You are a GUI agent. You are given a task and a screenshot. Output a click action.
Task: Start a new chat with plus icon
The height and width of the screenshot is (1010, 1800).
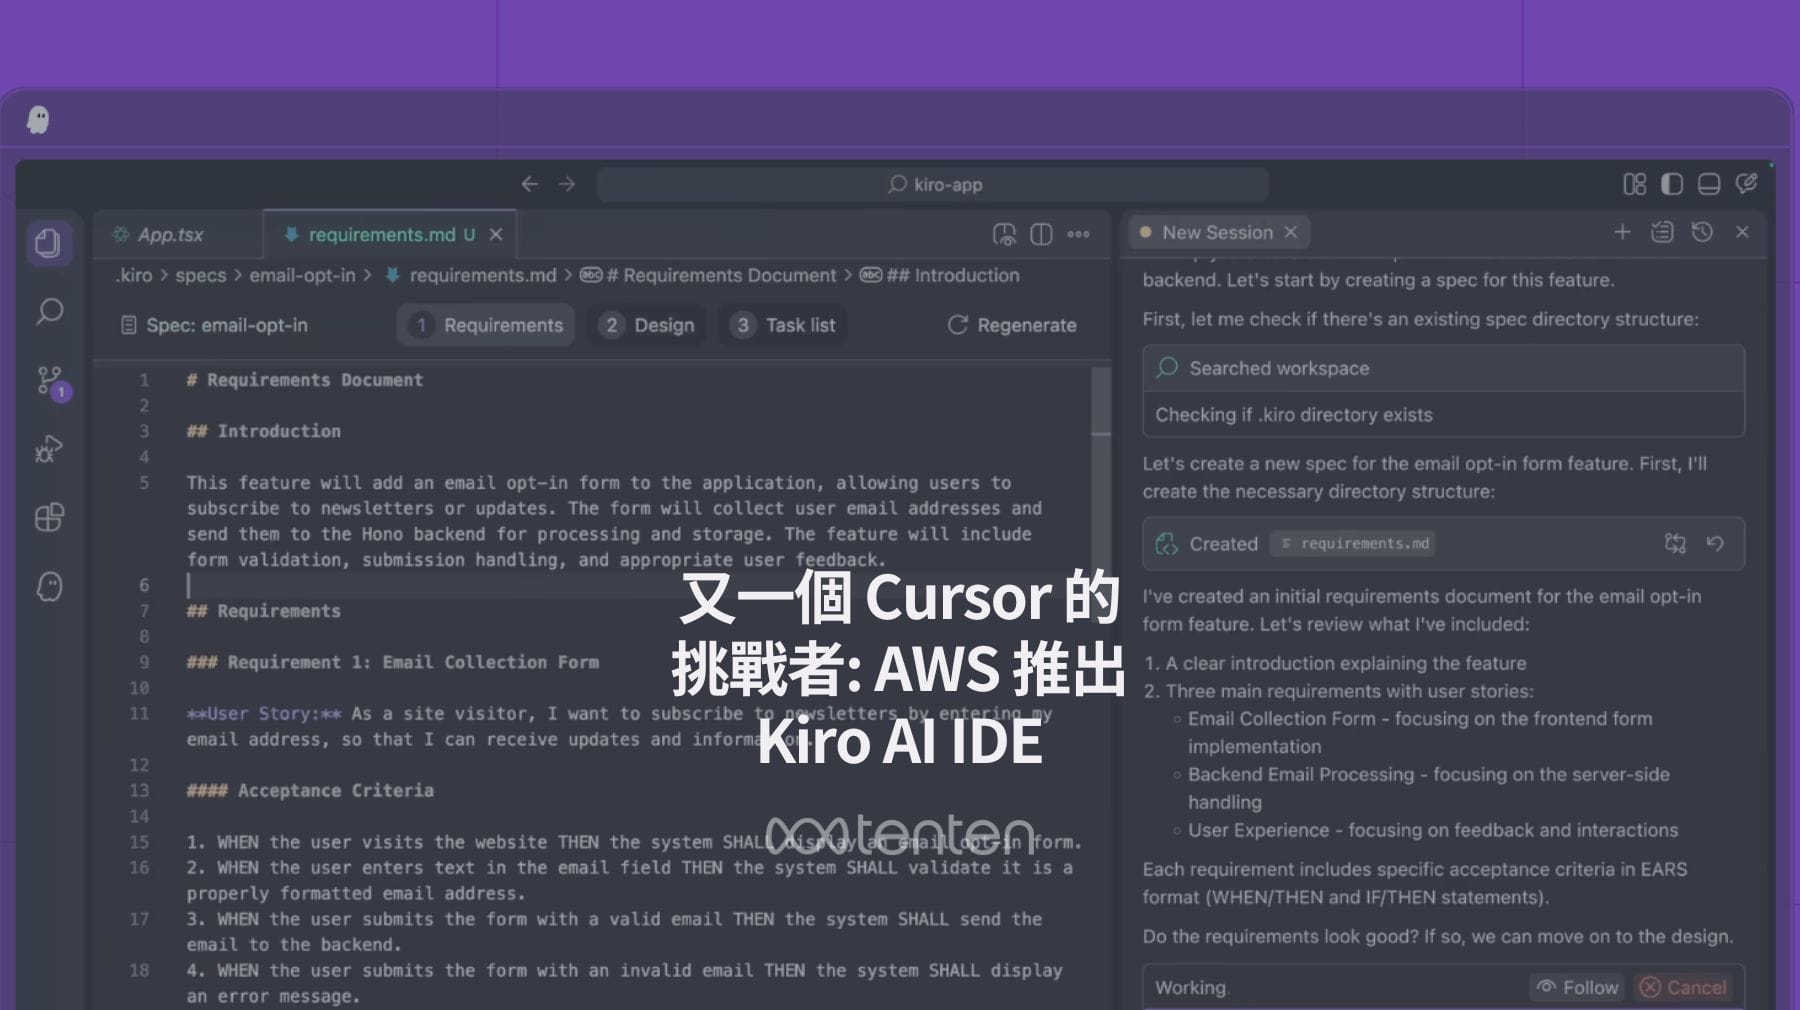pos(1622,232)
